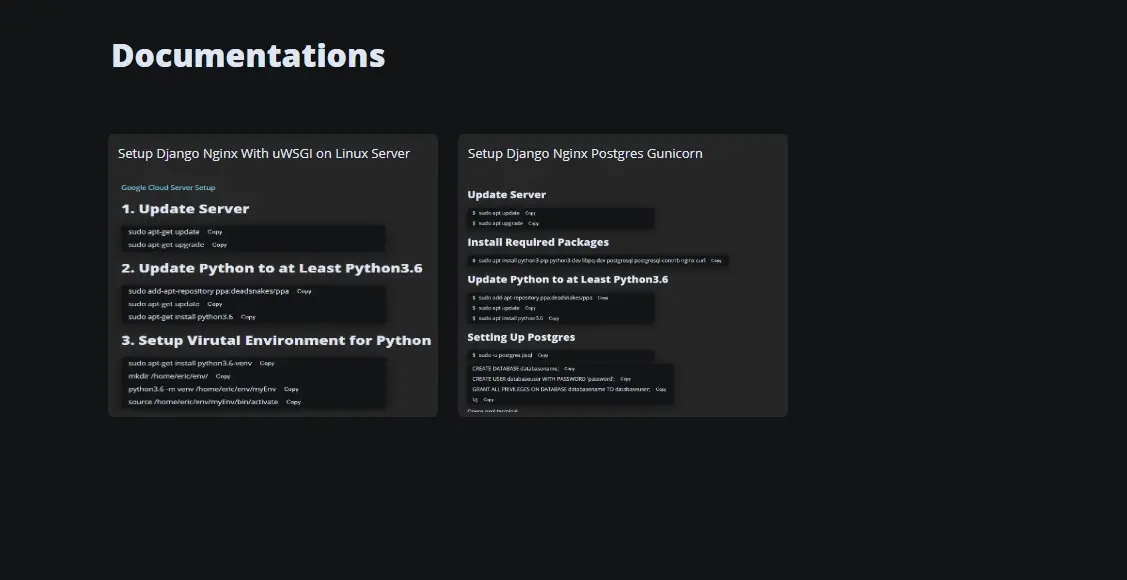The image size is (1127, 580).
Task: Copy the python3.6 -m venv command
Action: coord(291,389)
